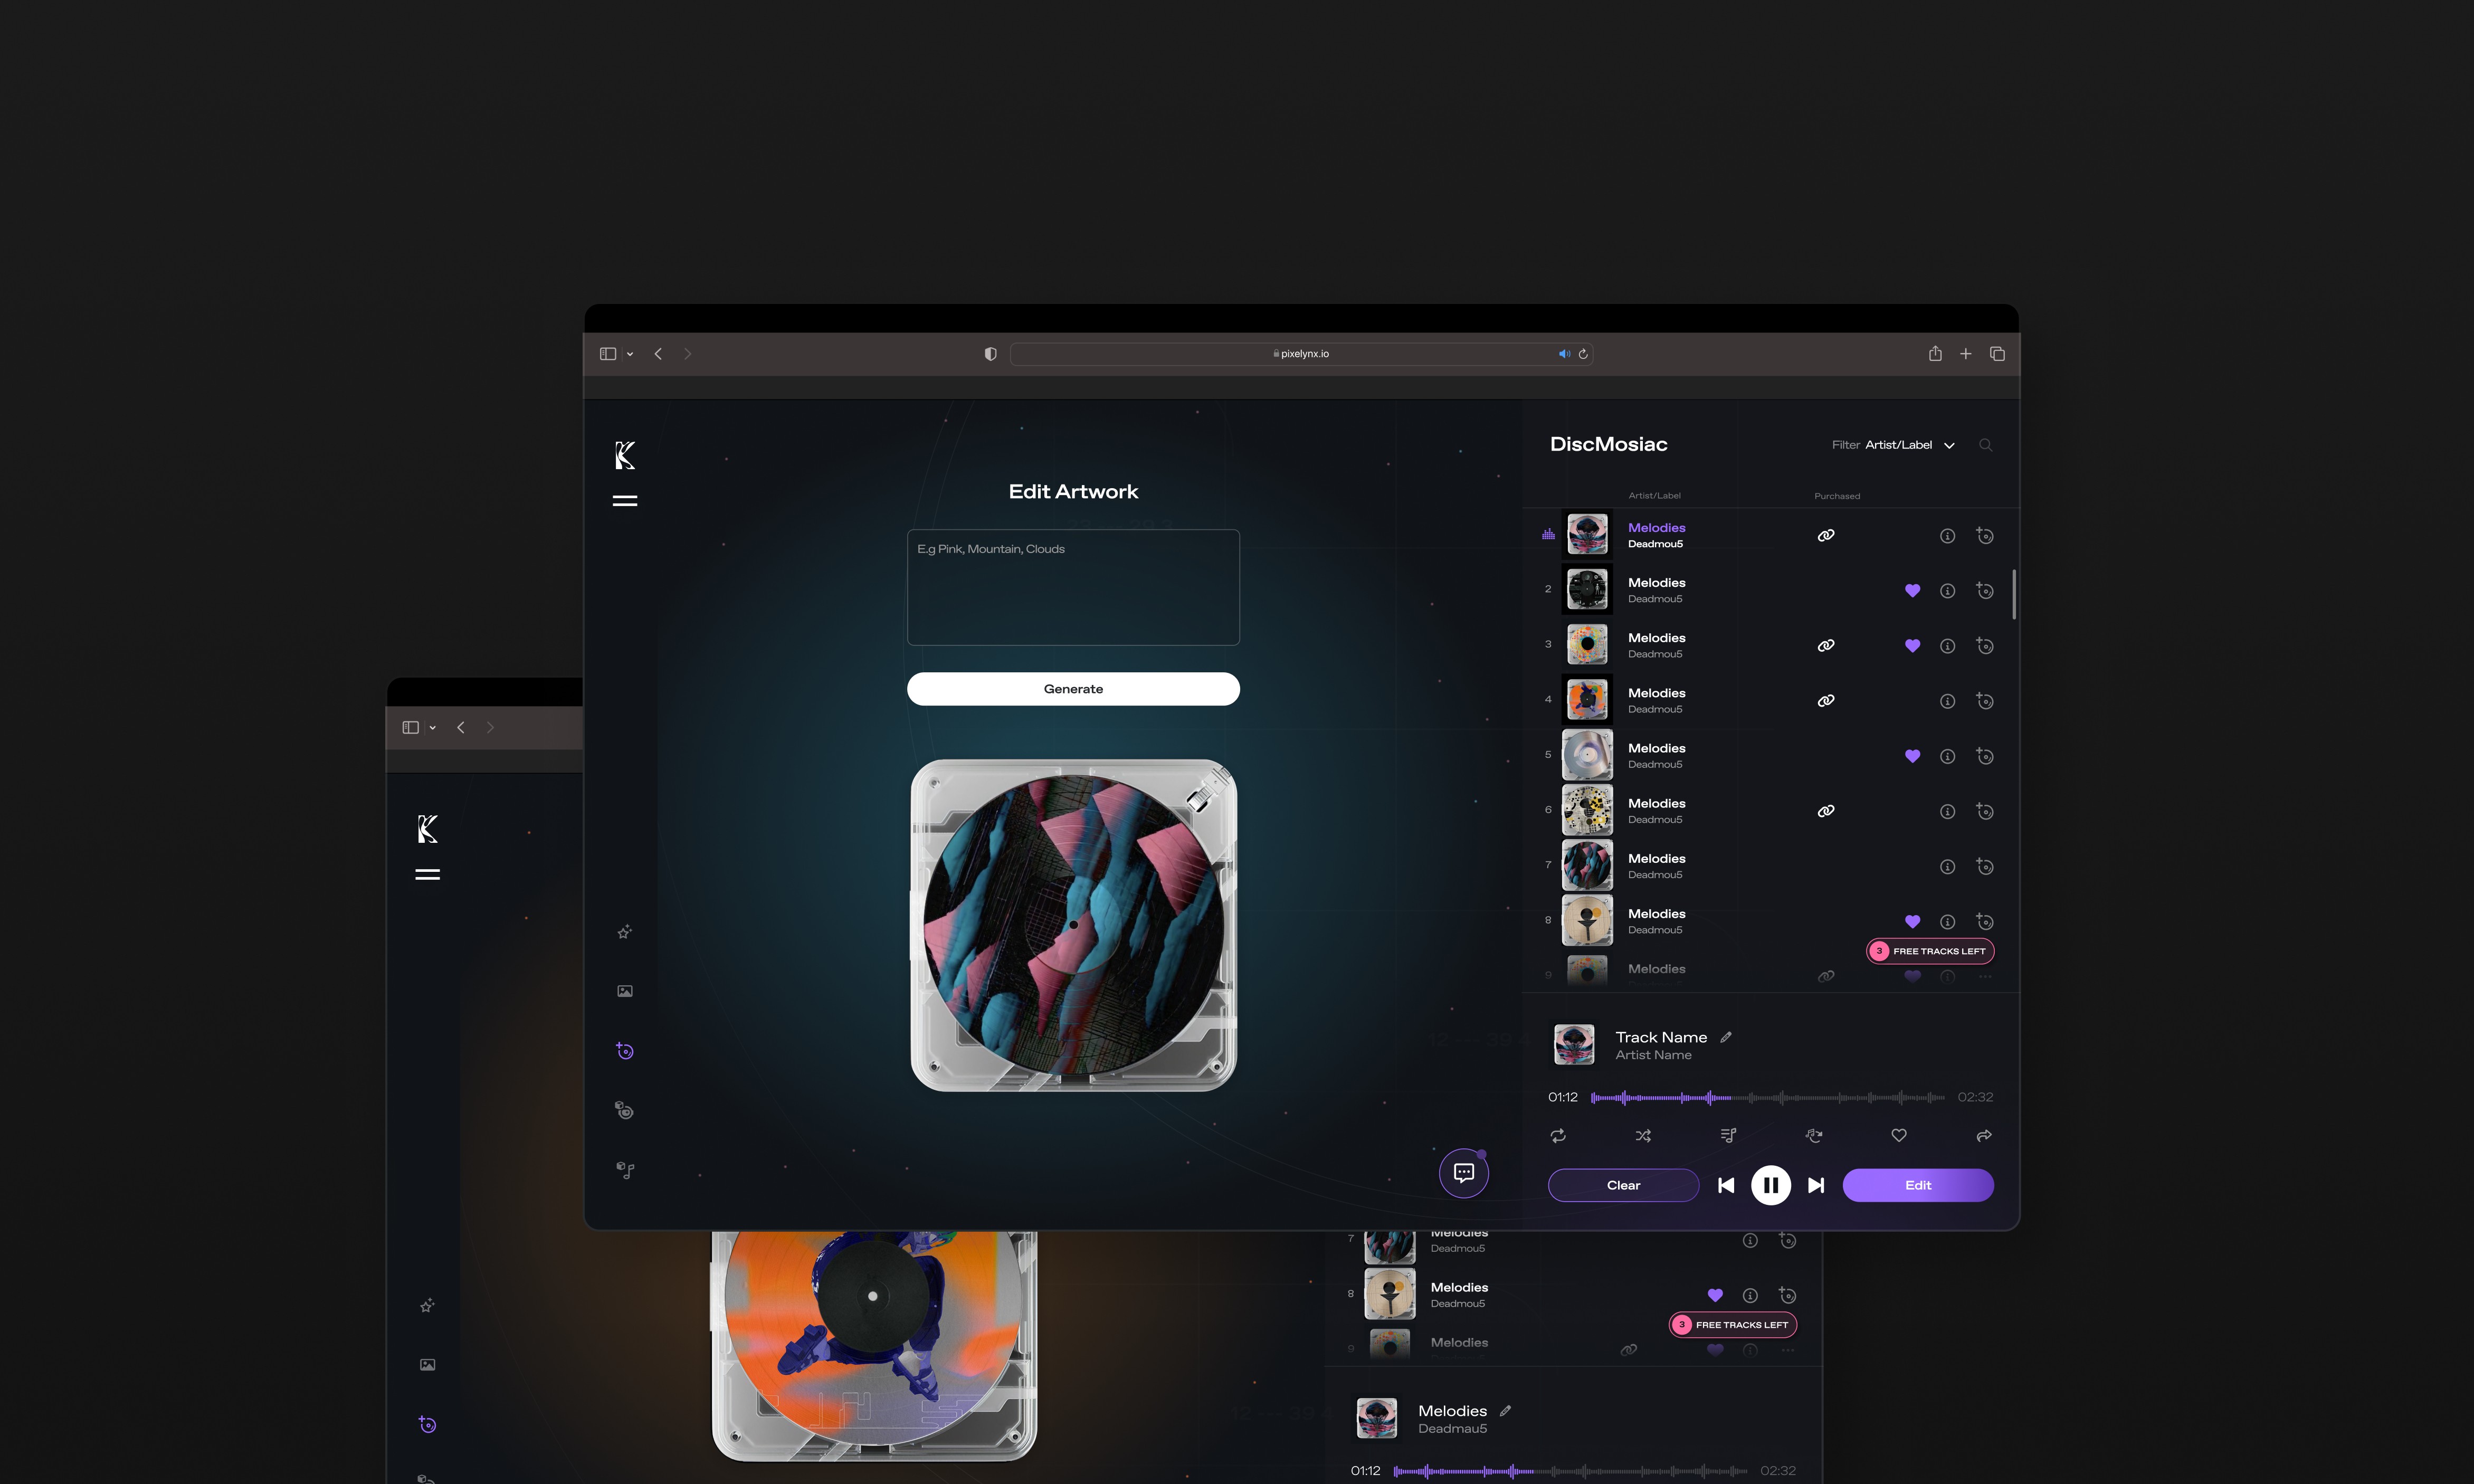Seek in the back window waveform bar
Viewport: 2474px width, 1484px height.
point(1570,1471)
